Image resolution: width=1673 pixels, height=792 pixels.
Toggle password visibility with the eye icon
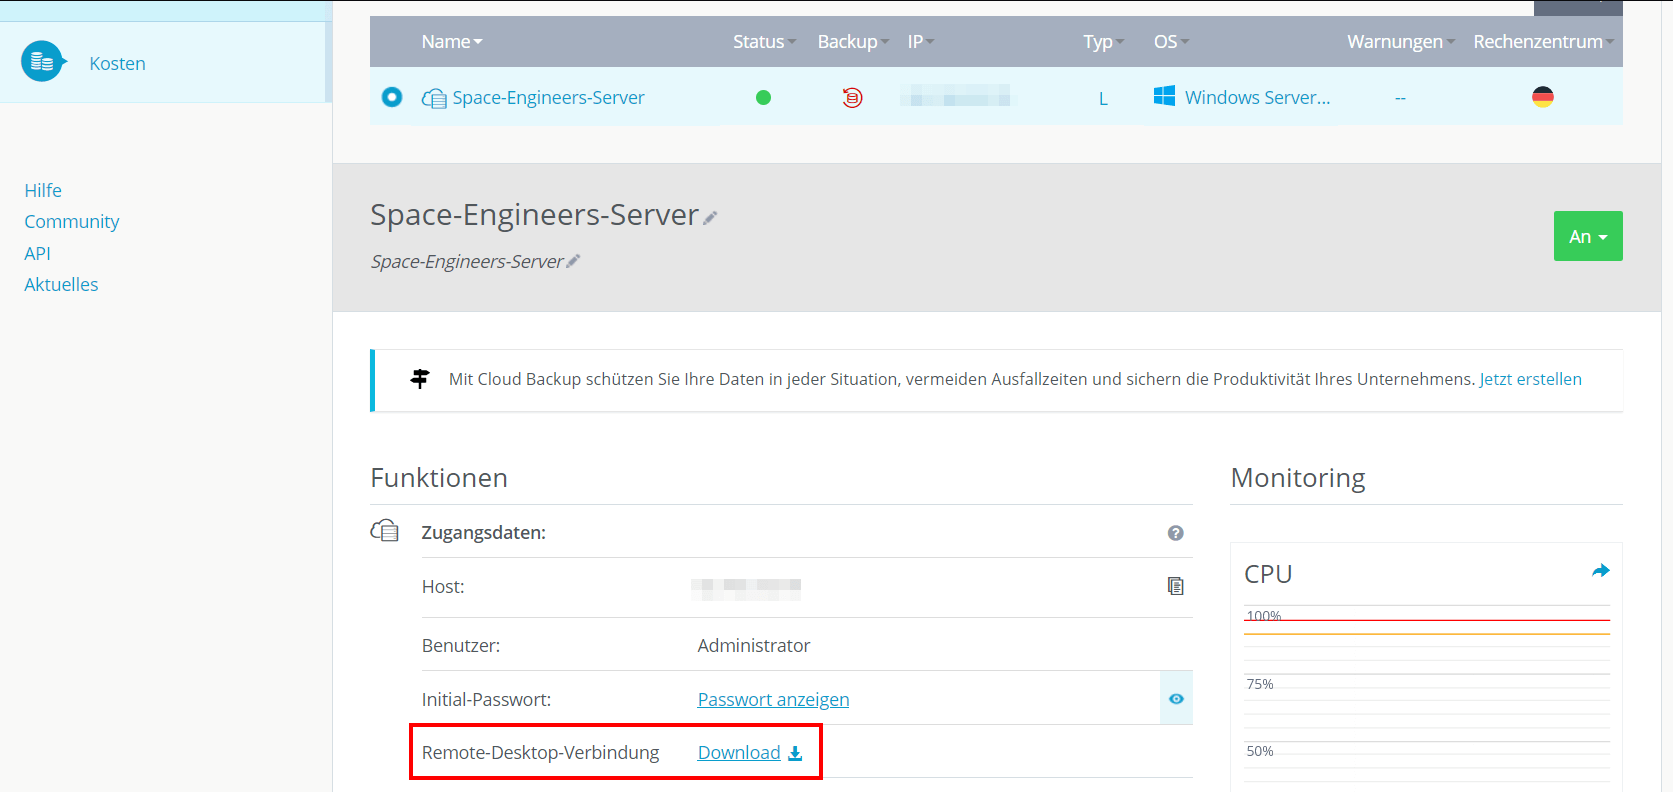(1176, 699)
